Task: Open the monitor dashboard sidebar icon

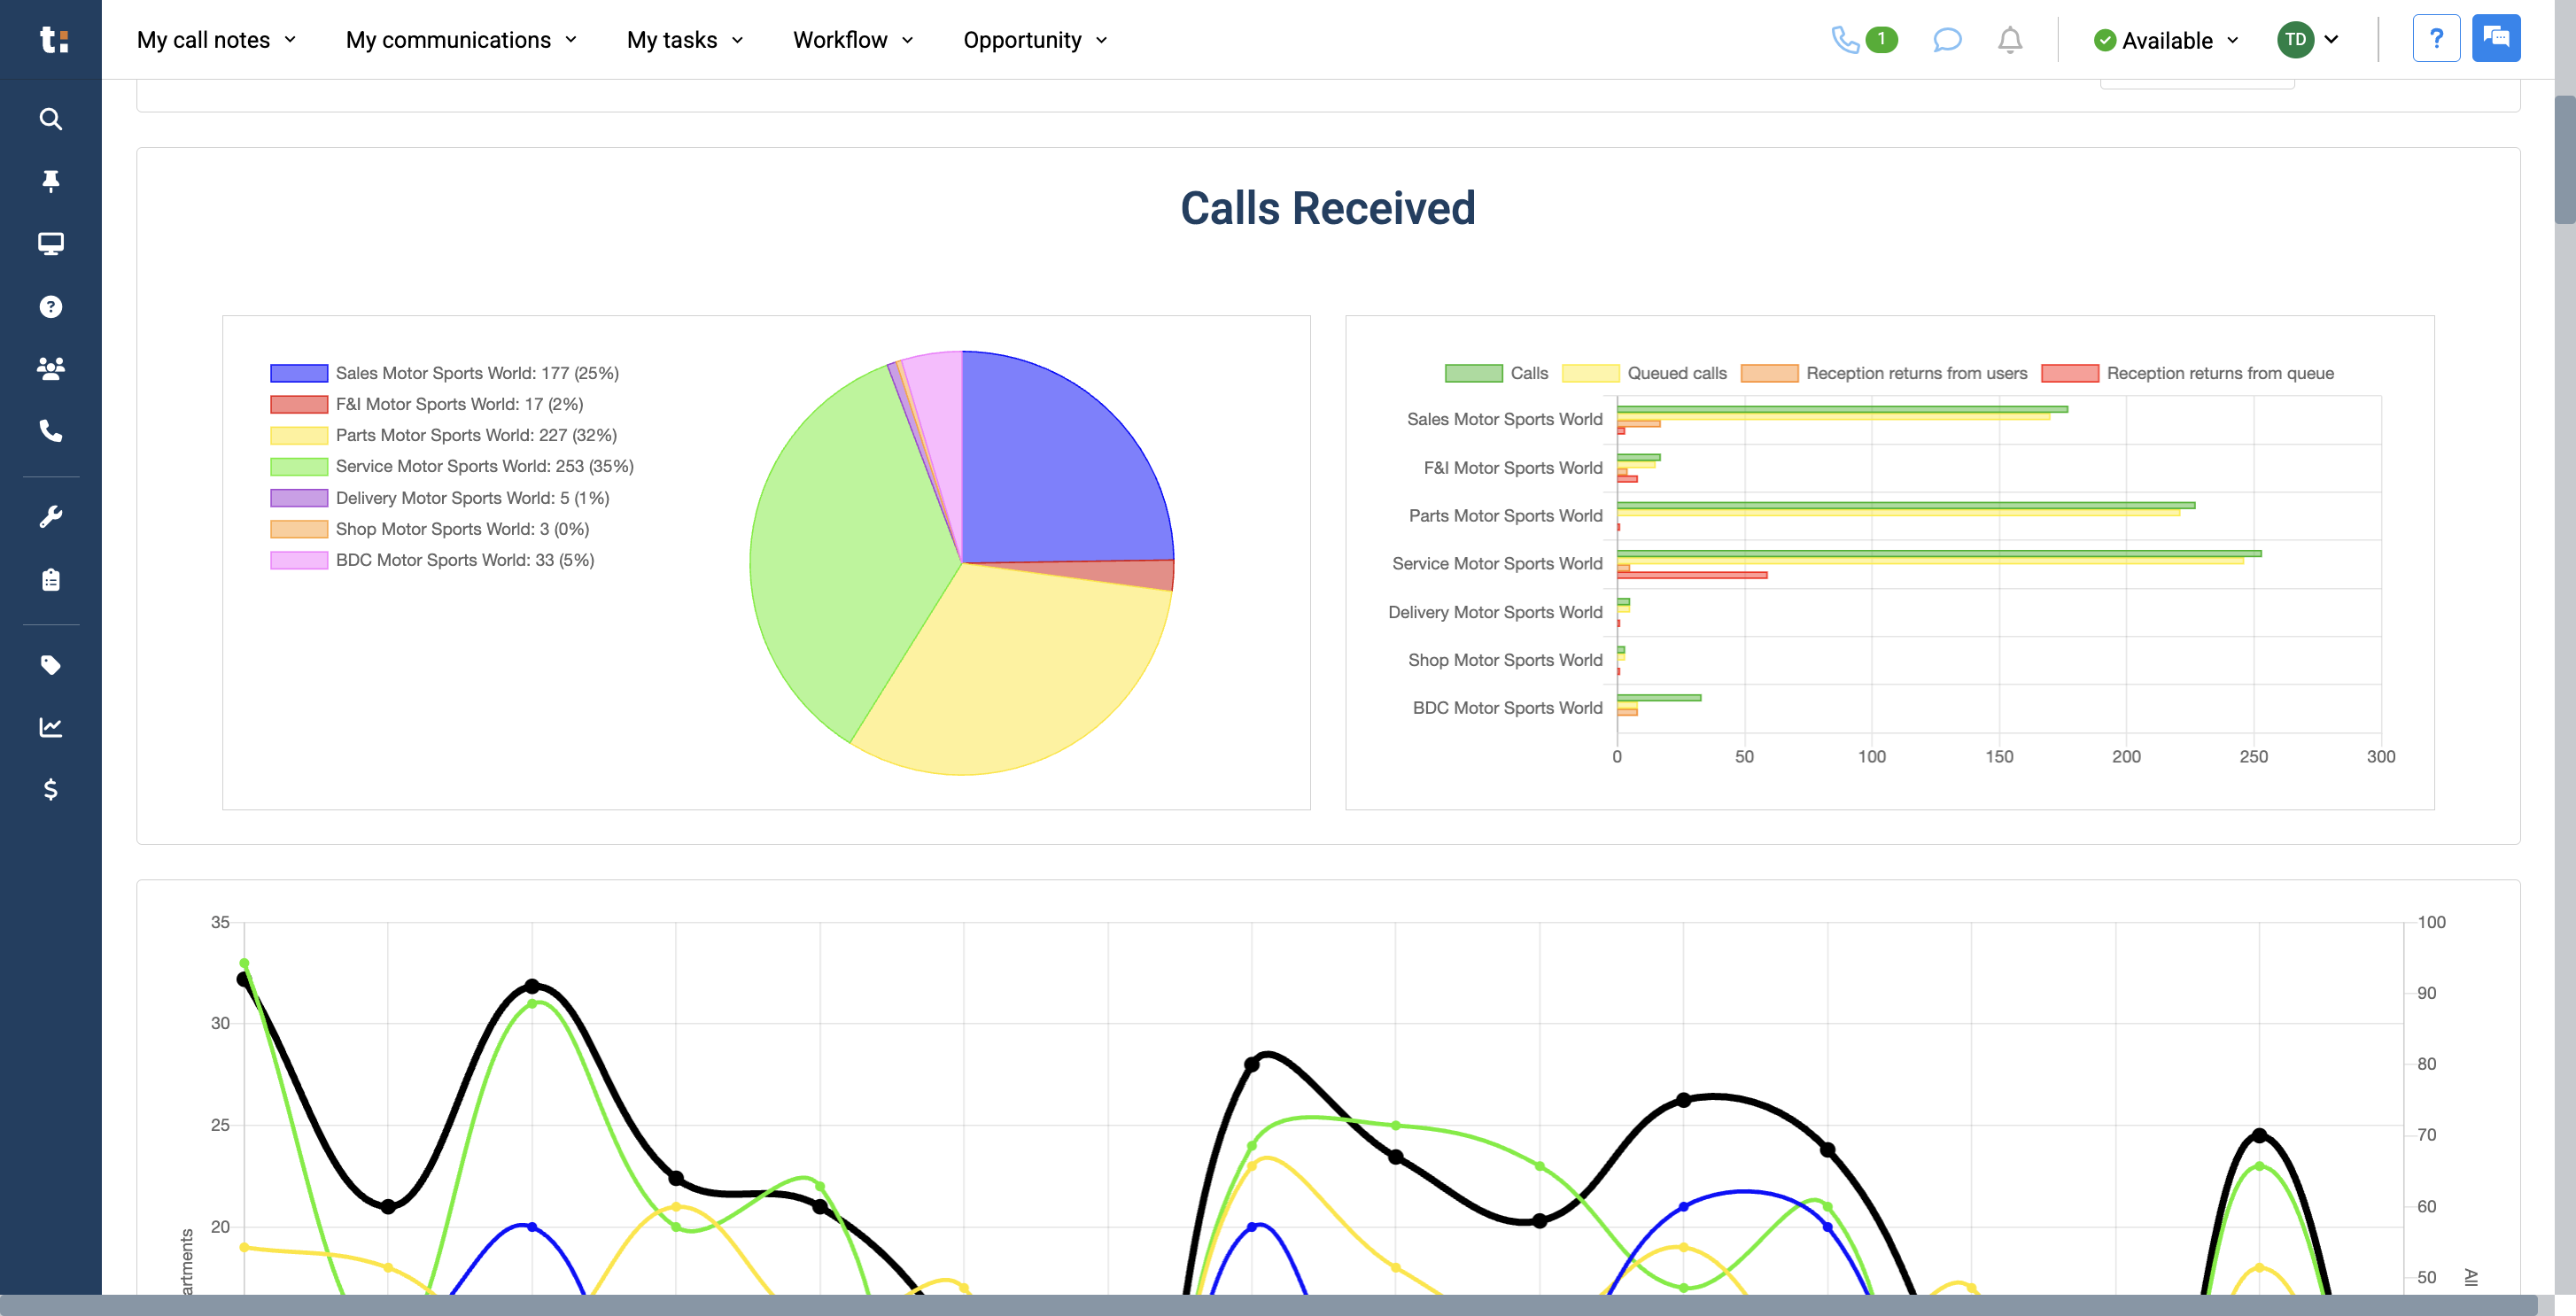Action: click(50, 243)
